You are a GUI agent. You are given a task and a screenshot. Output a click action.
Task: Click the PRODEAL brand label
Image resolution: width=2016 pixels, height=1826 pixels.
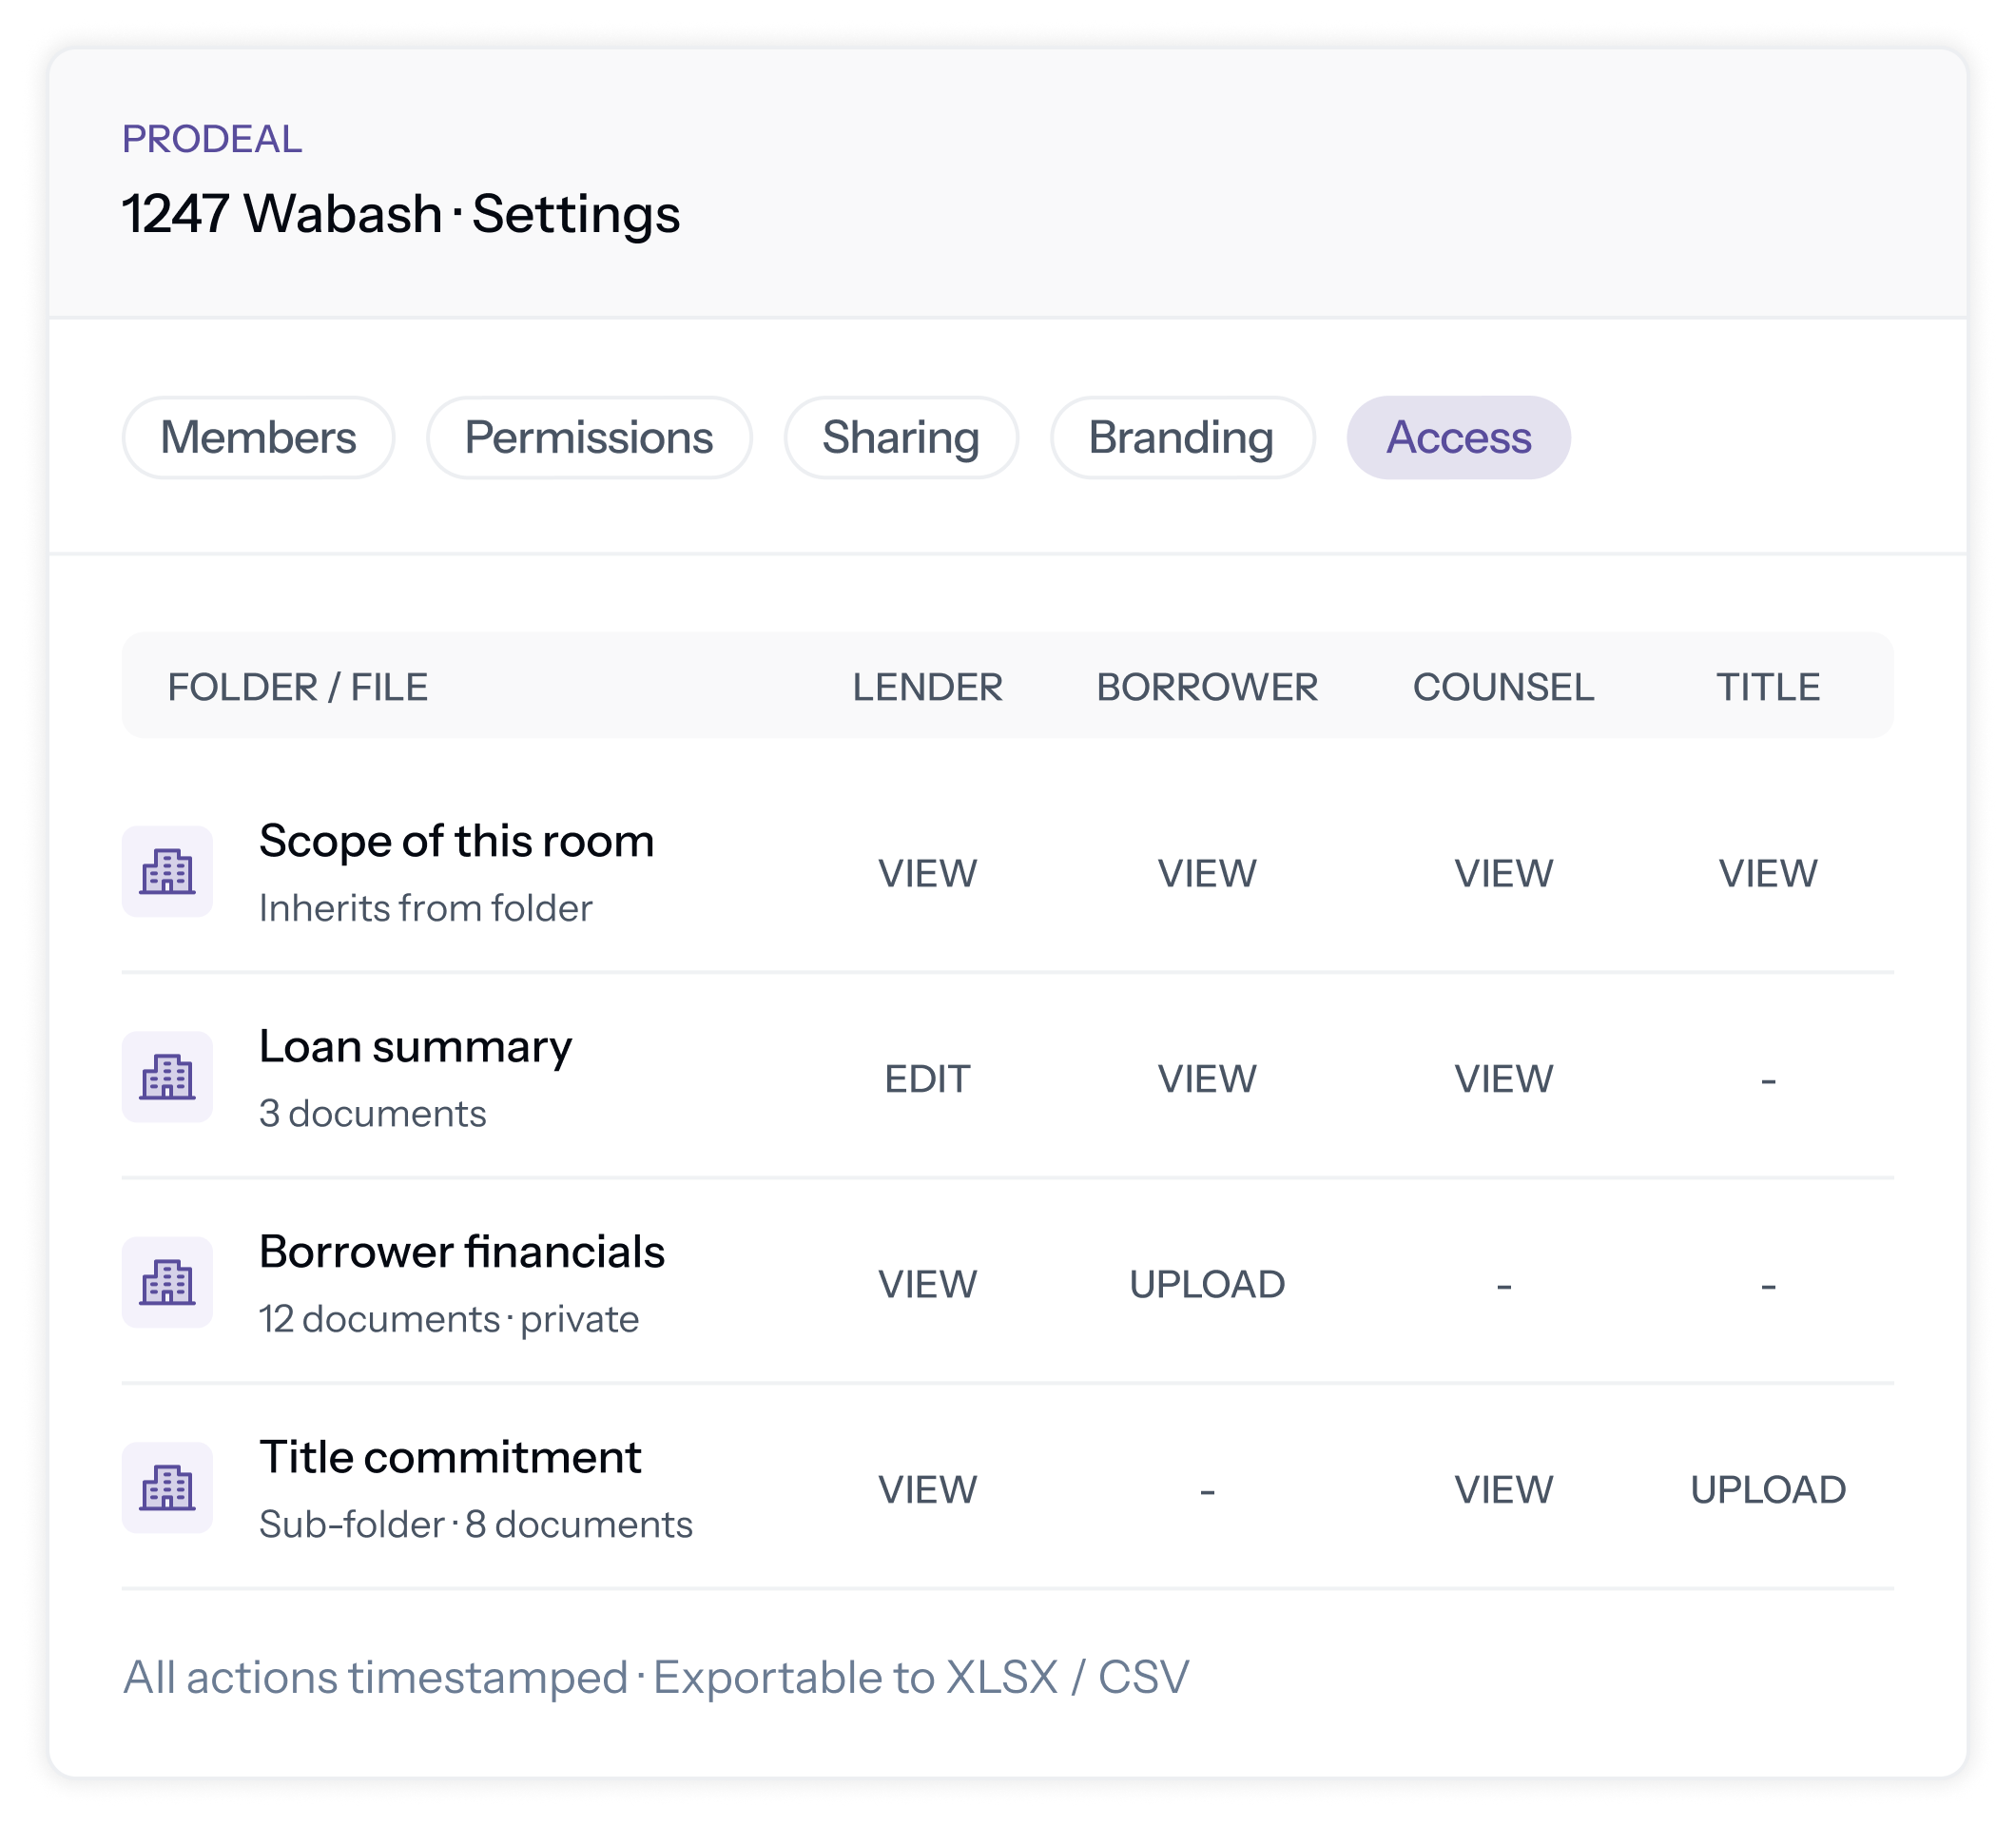(212, 139)
